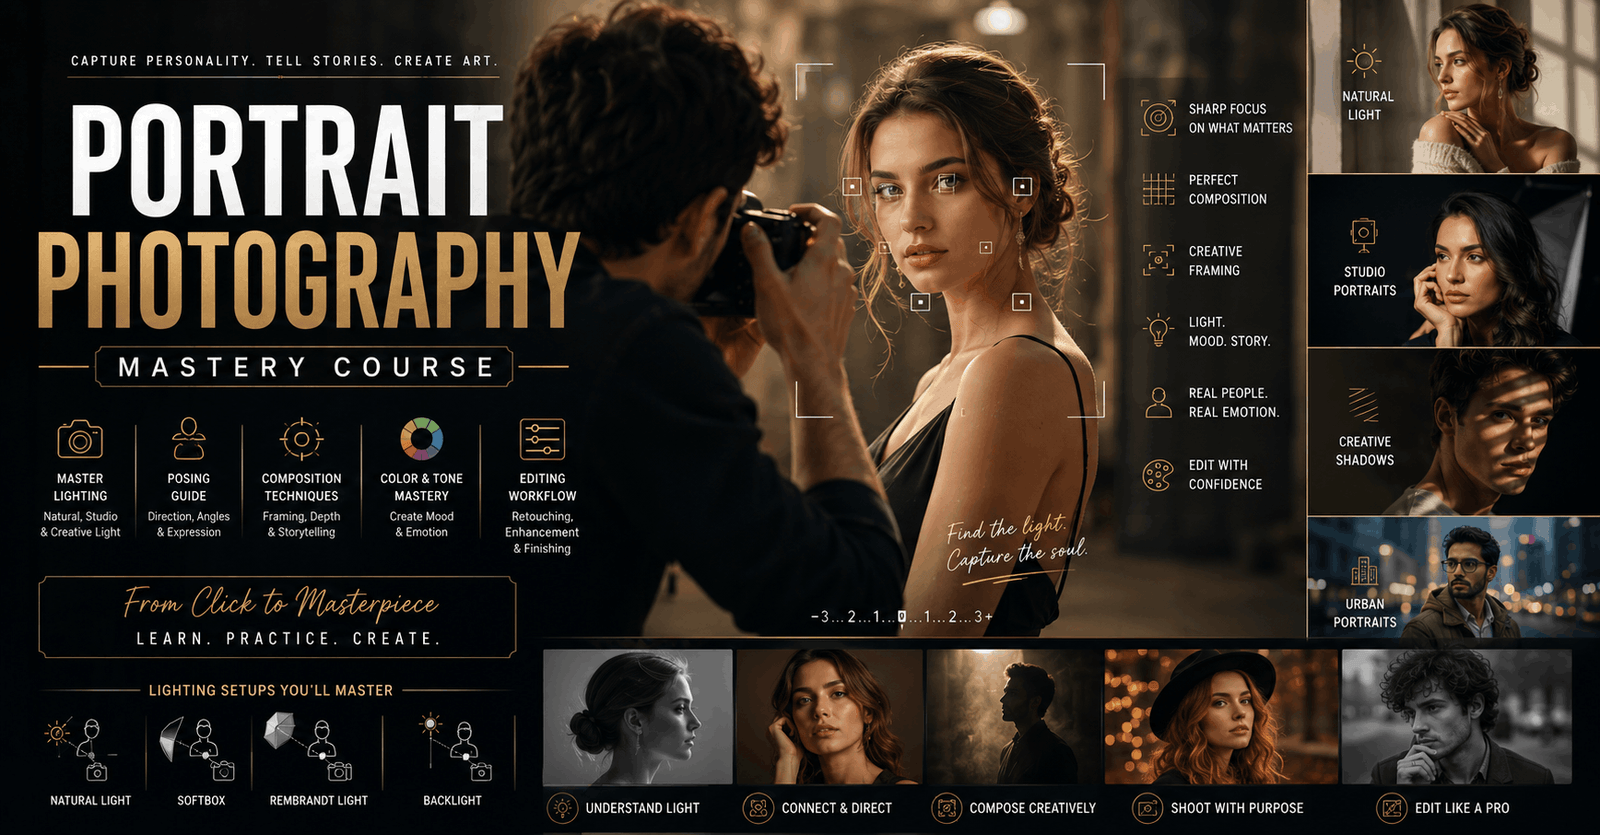Screen dimensions: 1600x835
Task: Click the Connect & Direct caption
Action: pos(836,808)
